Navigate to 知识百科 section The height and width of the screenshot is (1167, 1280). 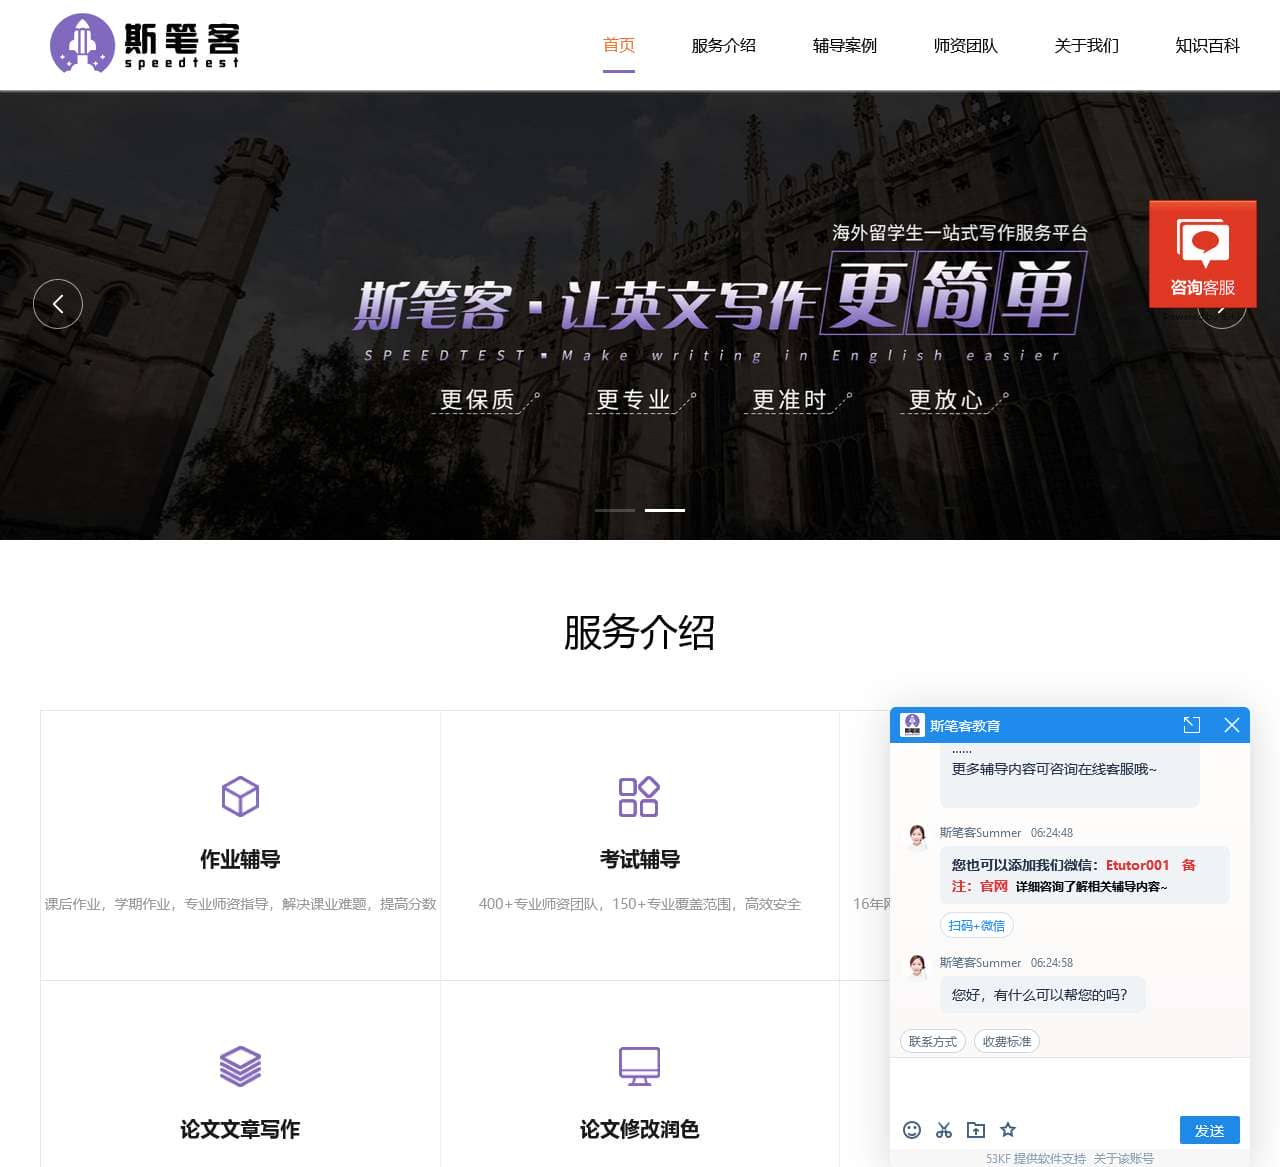1205,45
